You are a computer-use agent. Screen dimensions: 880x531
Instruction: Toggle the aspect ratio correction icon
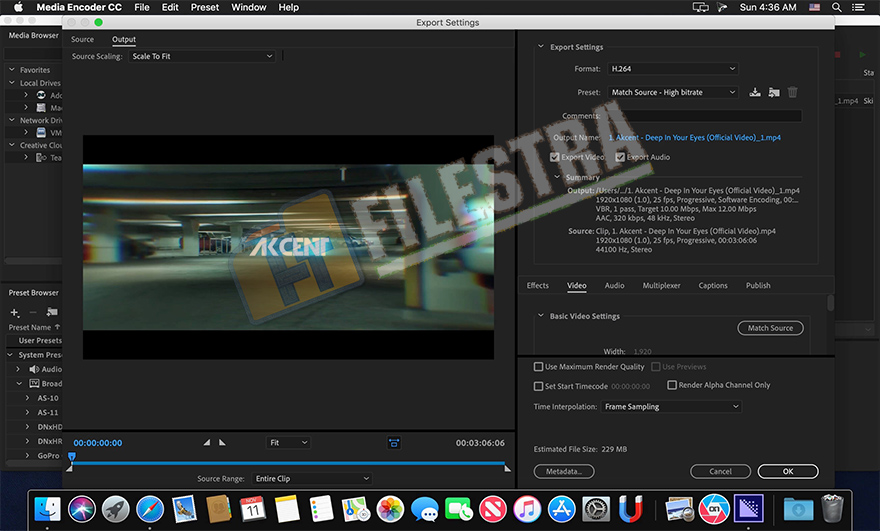point(394,443)
